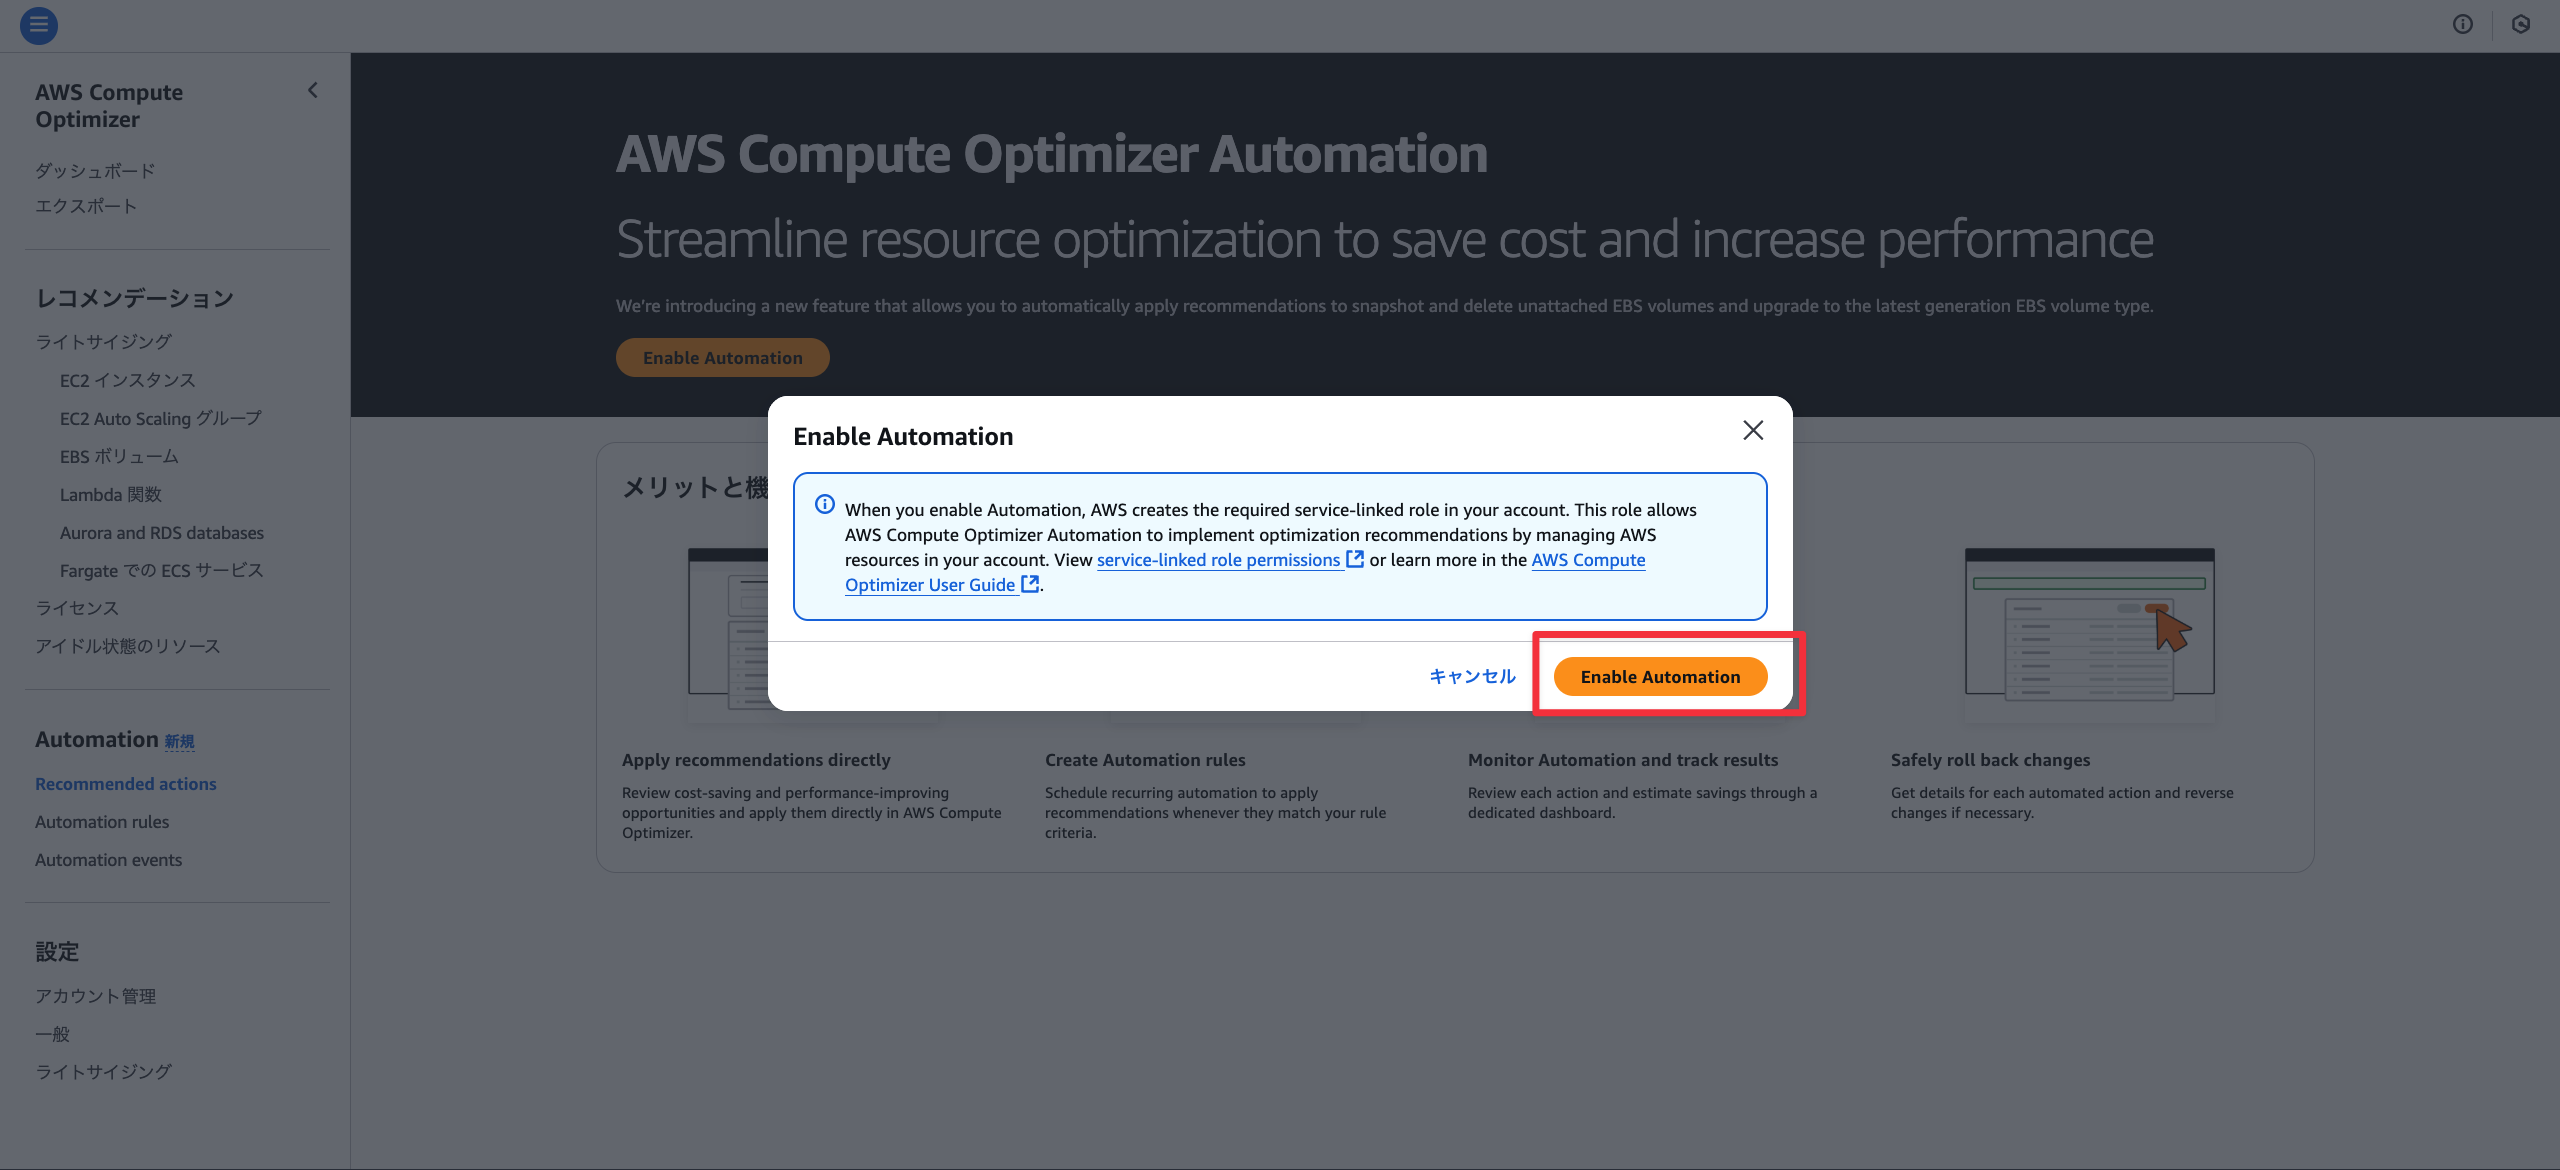The image size is (2560, 1170).
Task: Close the Enable Automation dialog
Action: pos(1753,430)
